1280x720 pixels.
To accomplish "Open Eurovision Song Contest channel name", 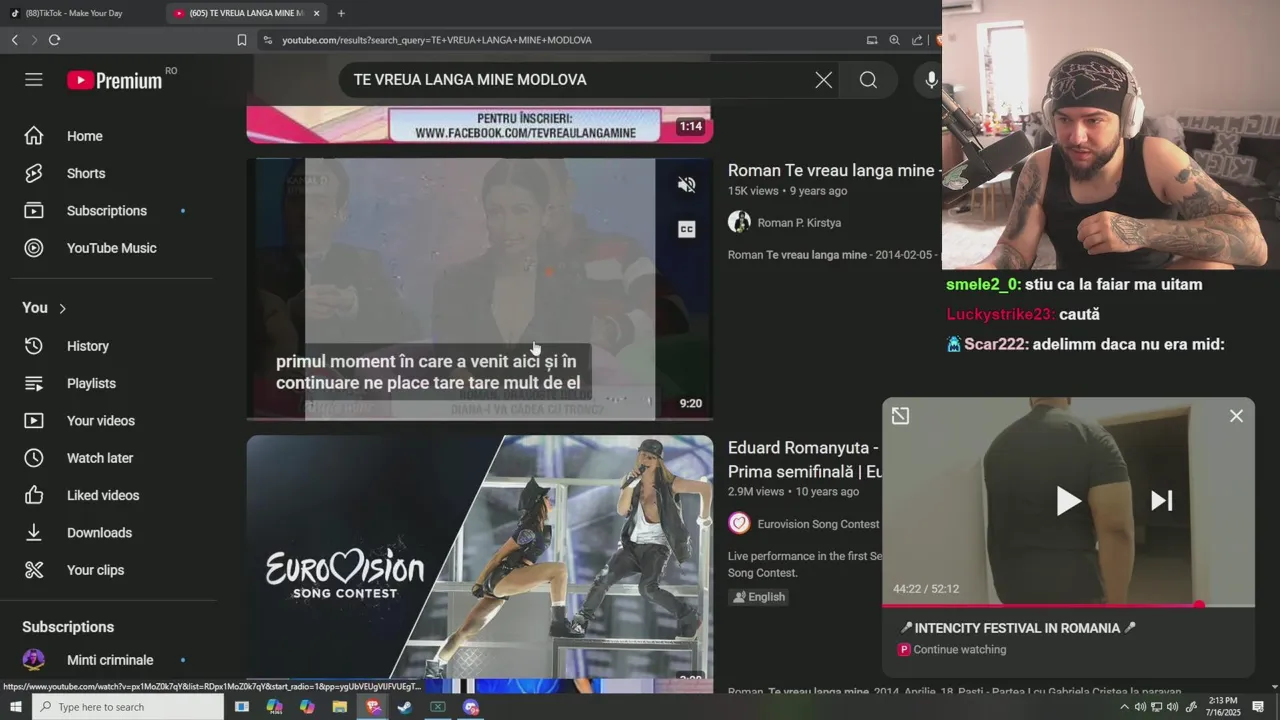I will point(818,524).
